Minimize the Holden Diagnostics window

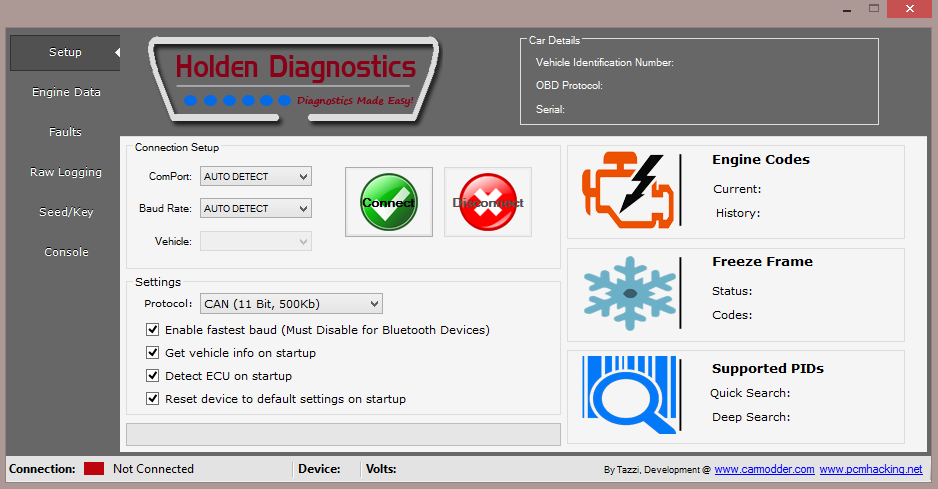(x=847, y=9)
